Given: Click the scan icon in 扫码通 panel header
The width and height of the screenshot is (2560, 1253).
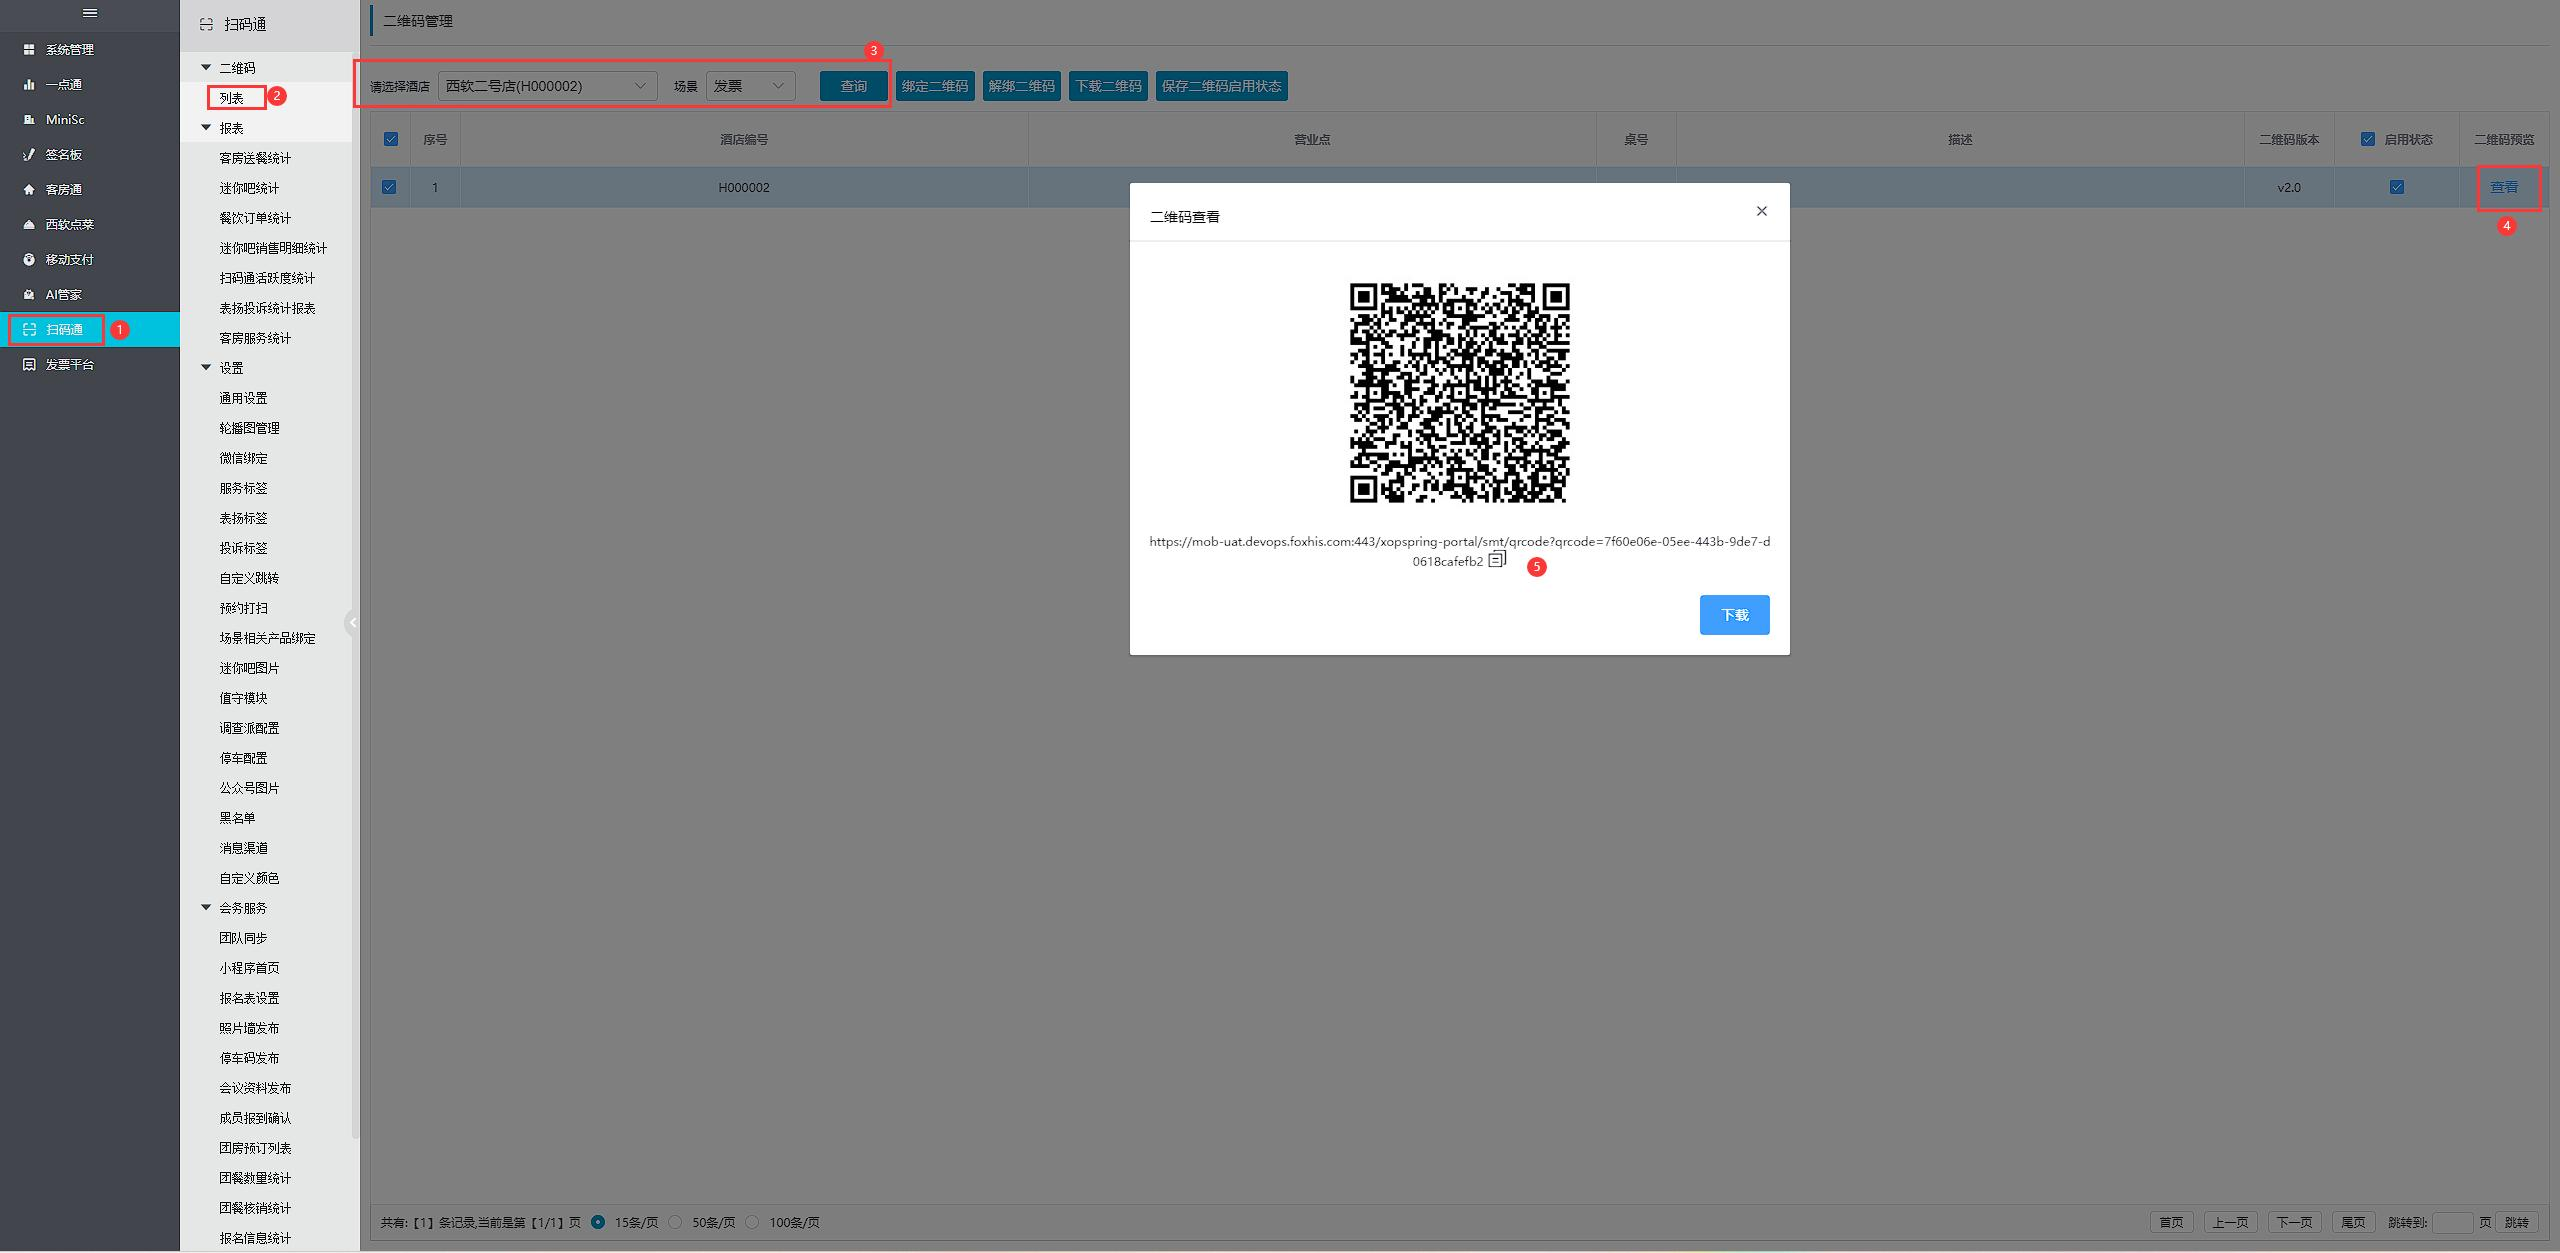Looking at the screenshot, I should click(x=207, y=24).
